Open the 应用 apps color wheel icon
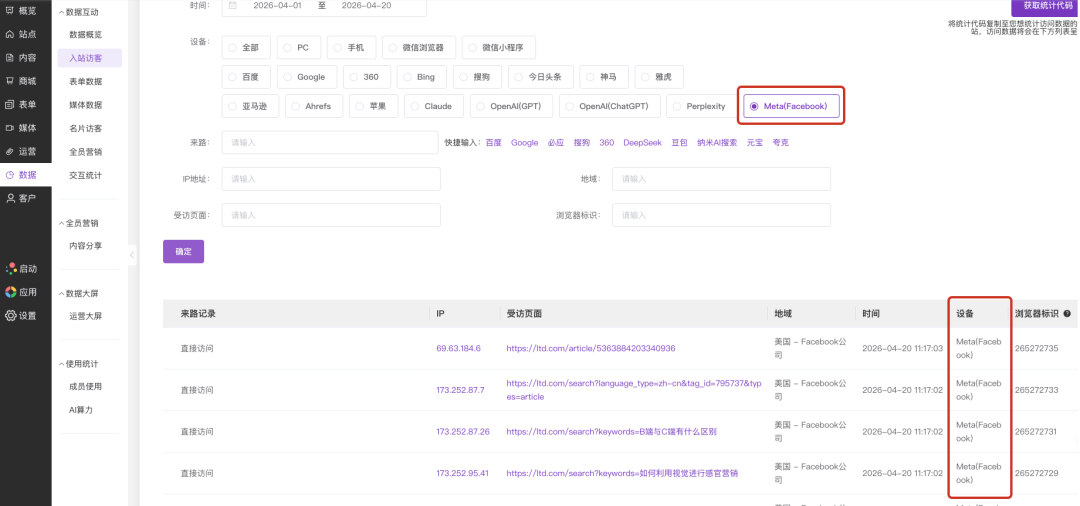 [x=10, y=292]
